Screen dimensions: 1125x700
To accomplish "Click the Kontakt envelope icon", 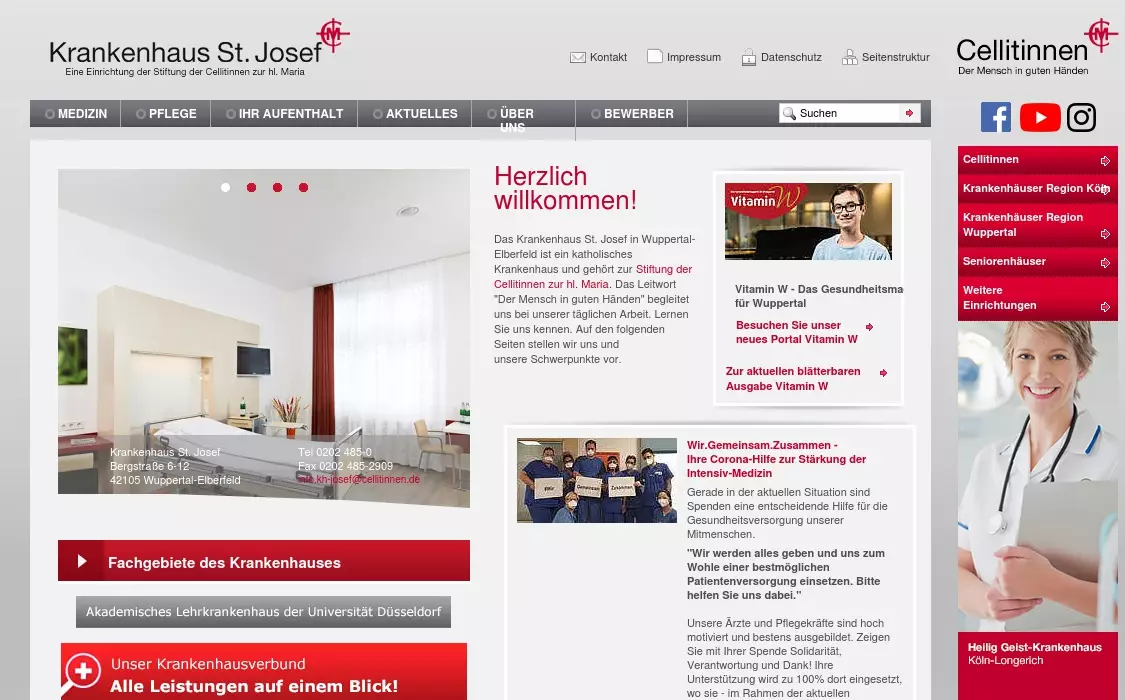I will (x=577, y=57).
